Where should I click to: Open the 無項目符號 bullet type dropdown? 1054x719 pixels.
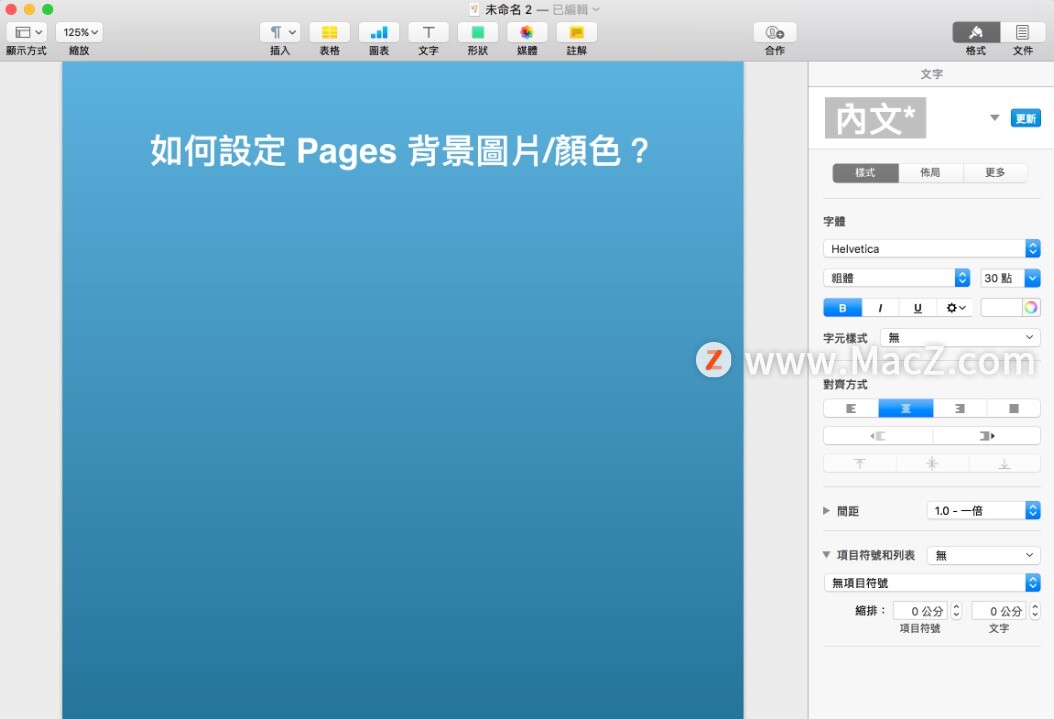click(932, 583)
